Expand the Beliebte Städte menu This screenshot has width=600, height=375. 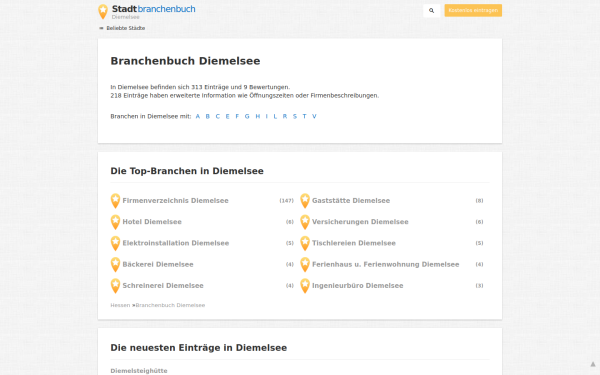tap(122, 28)
